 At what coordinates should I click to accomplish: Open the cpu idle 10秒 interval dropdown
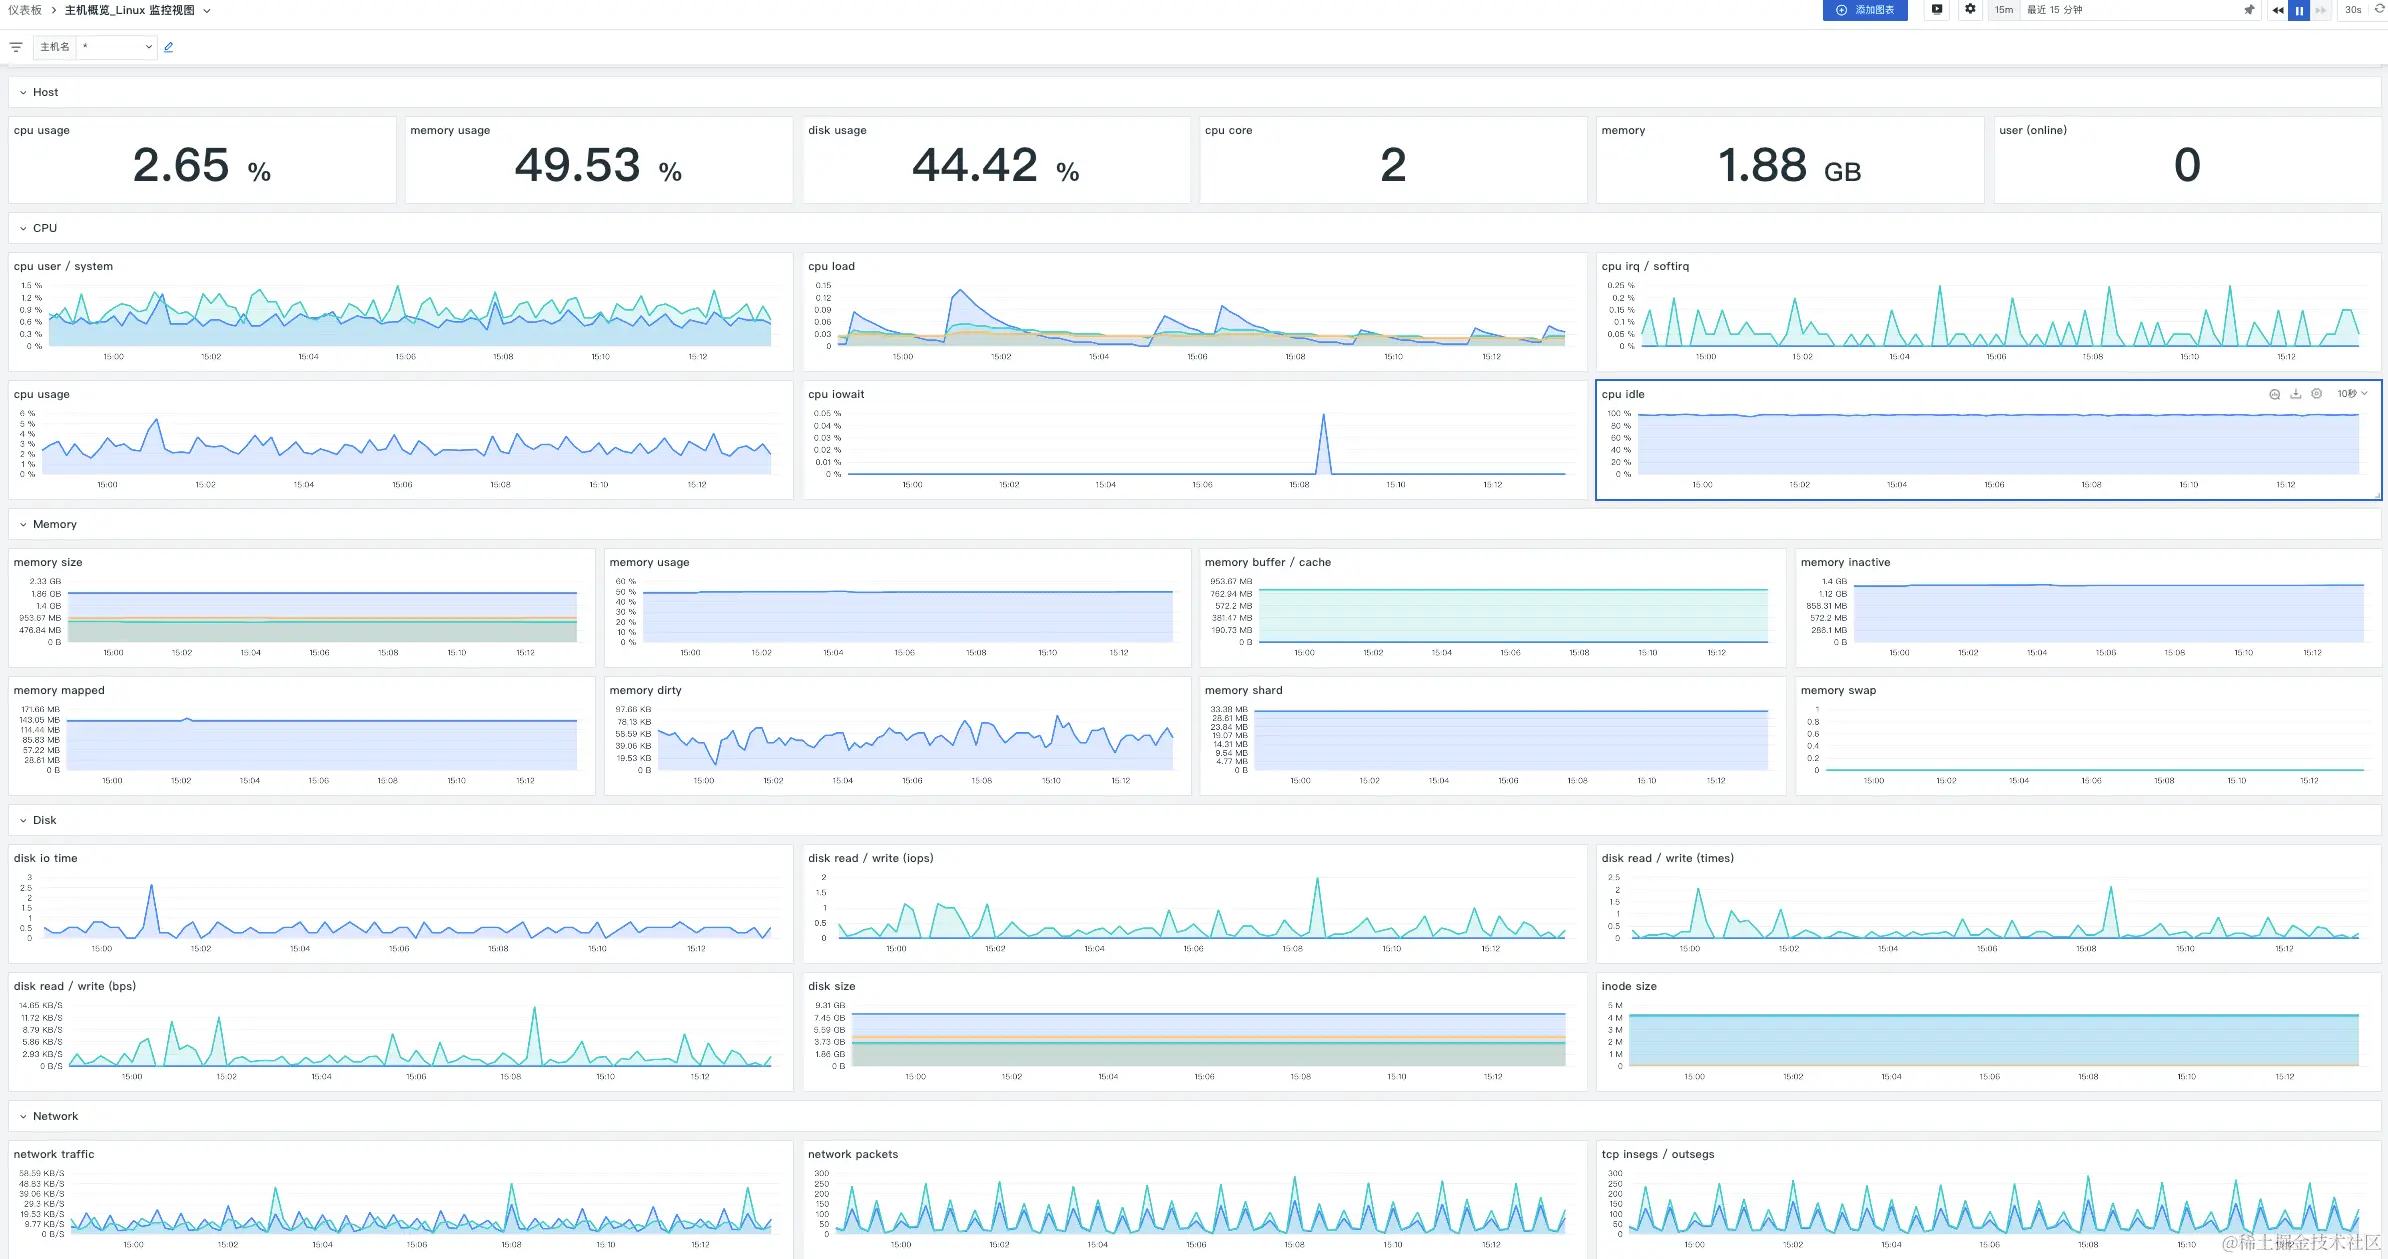[x=2352, y=394]
